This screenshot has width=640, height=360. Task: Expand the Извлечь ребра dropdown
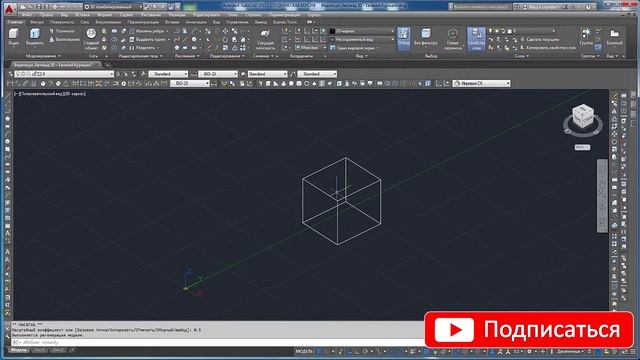[x=167, y=31]
